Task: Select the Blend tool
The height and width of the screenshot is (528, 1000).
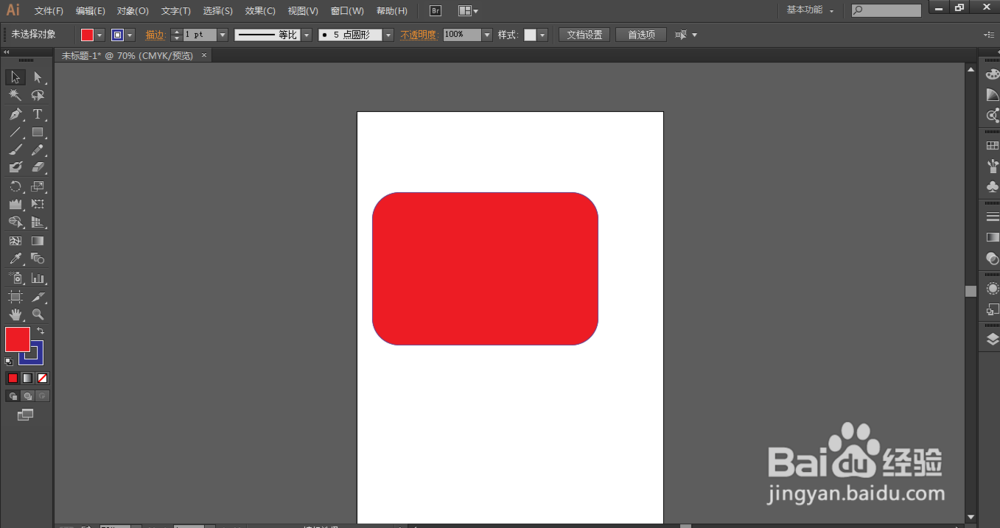Action: coord(38,259)
